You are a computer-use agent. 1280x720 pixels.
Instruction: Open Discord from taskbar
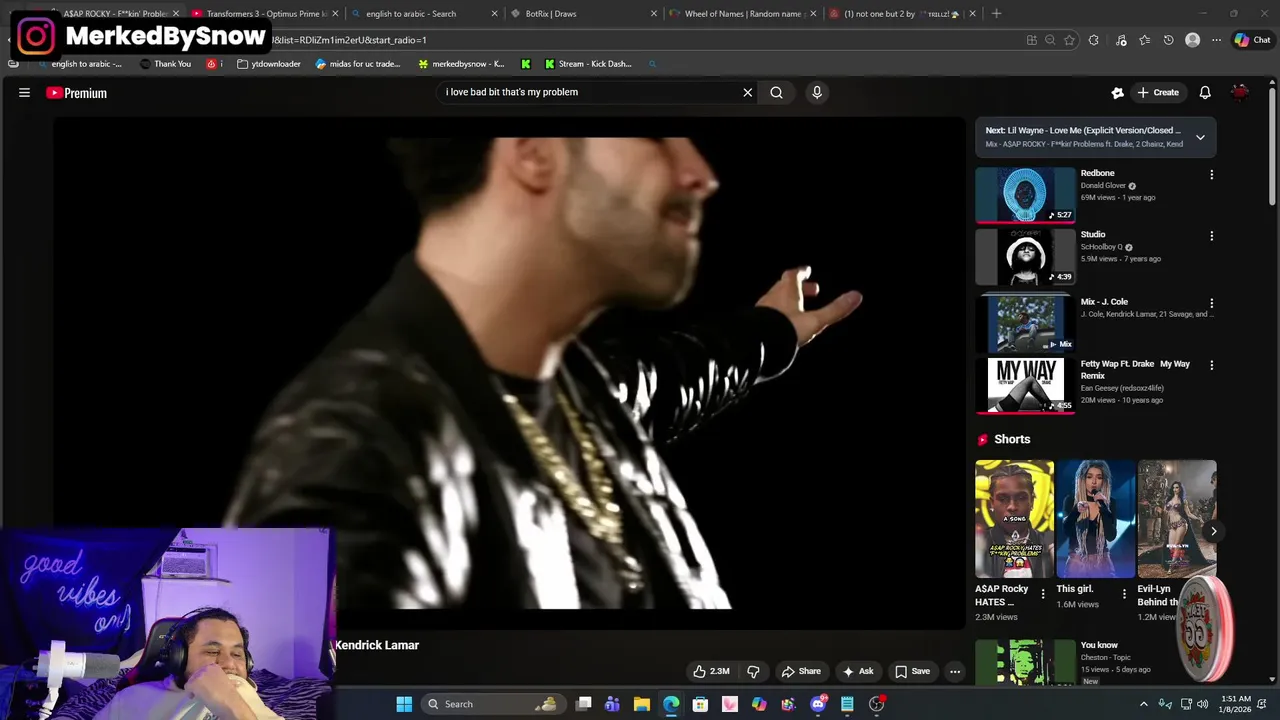pyautogui.click(x=818, y=704)
